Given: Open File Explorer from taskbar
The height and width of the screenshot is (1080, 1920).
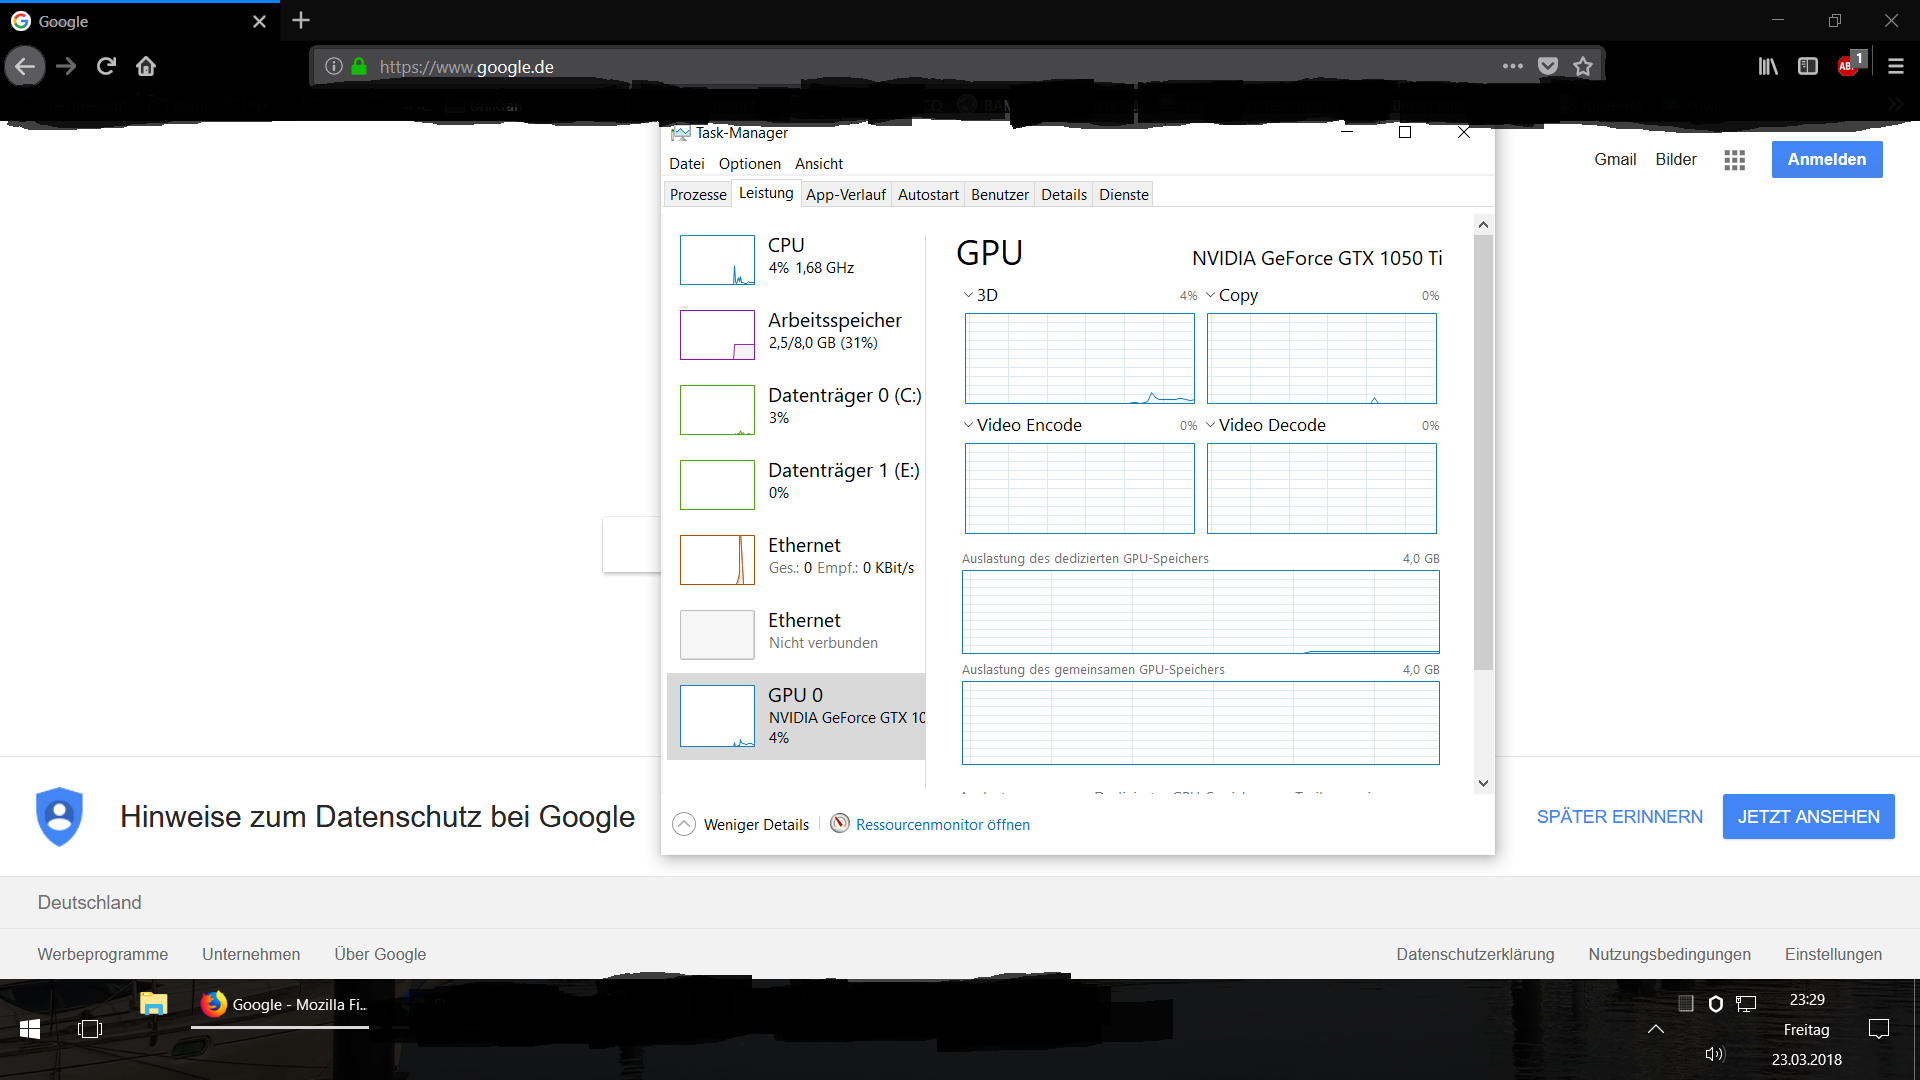Looking at the screenshot, I should click(153, 1004).
